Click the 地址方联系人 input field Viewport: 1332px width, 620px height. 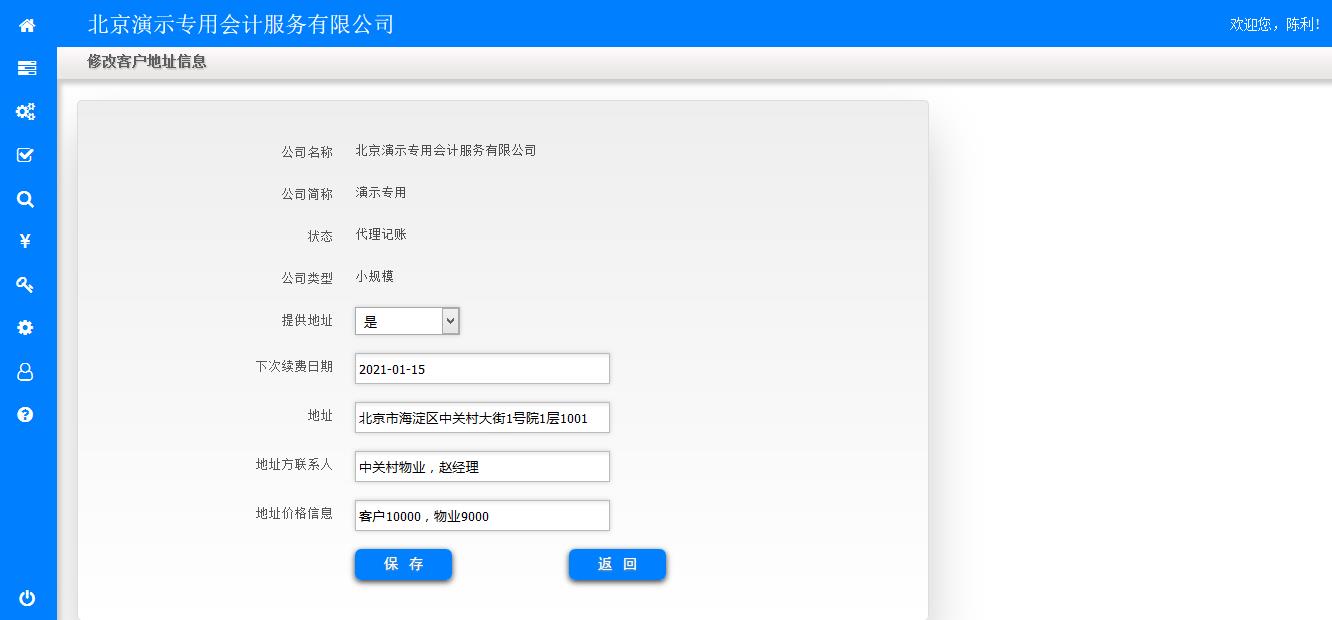tap(482, 467)
